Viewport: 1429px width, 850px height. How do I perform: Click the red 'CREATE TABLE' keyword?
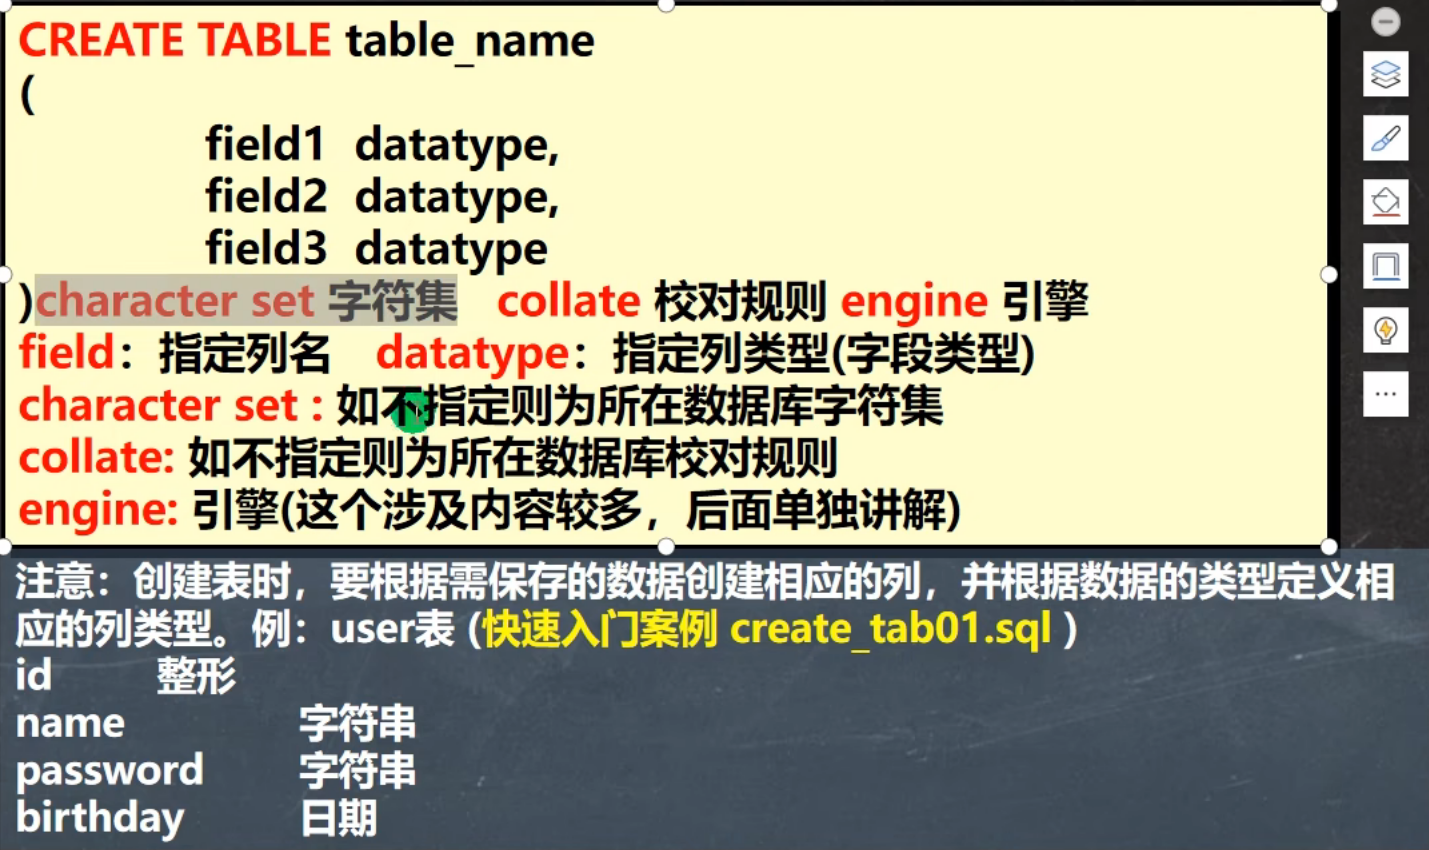pos(175,41)
